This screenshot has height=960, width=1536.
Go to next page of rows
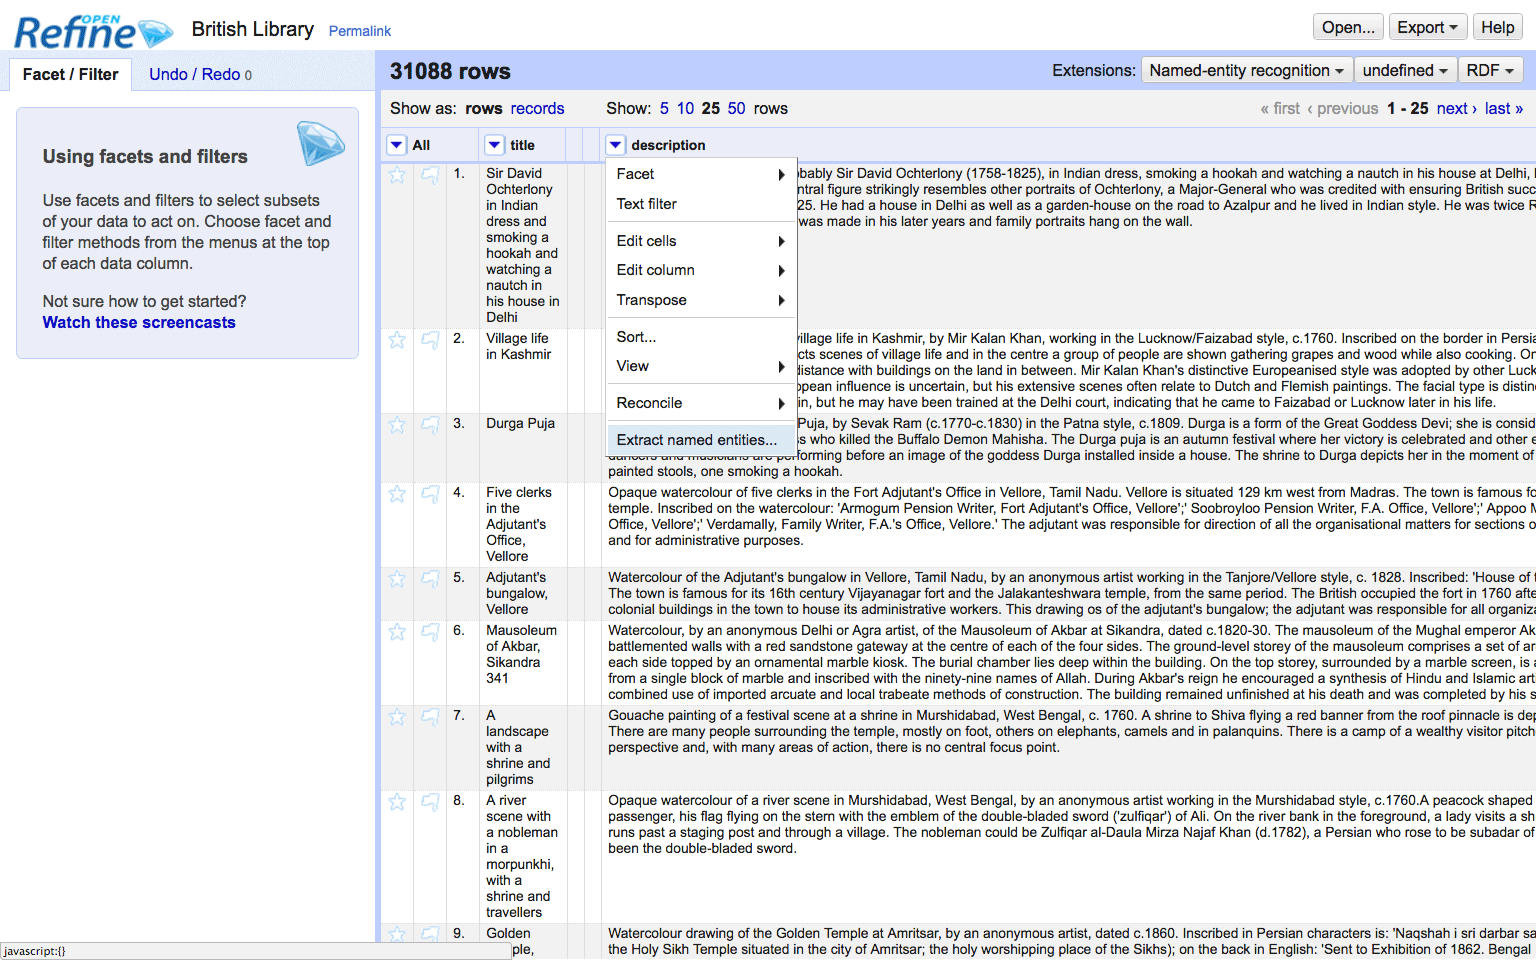tap(1456, 108)
